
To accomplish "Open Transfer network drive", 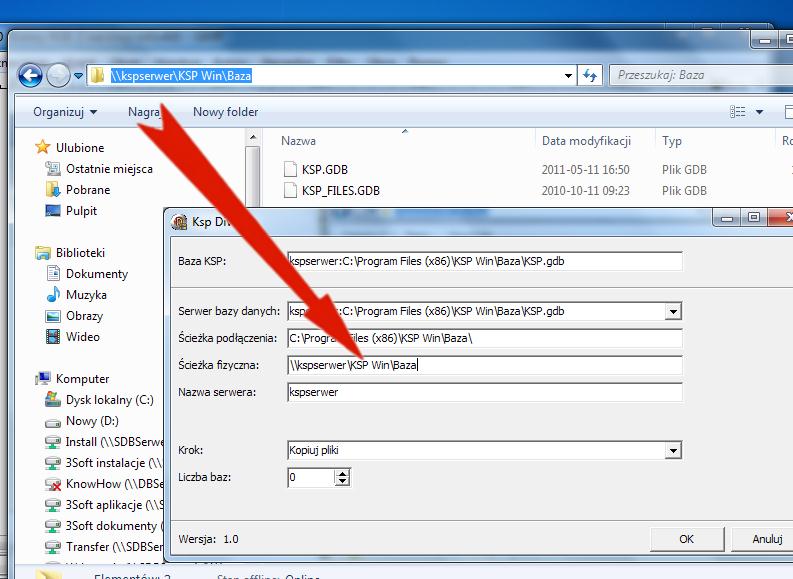I will (104, 547).
